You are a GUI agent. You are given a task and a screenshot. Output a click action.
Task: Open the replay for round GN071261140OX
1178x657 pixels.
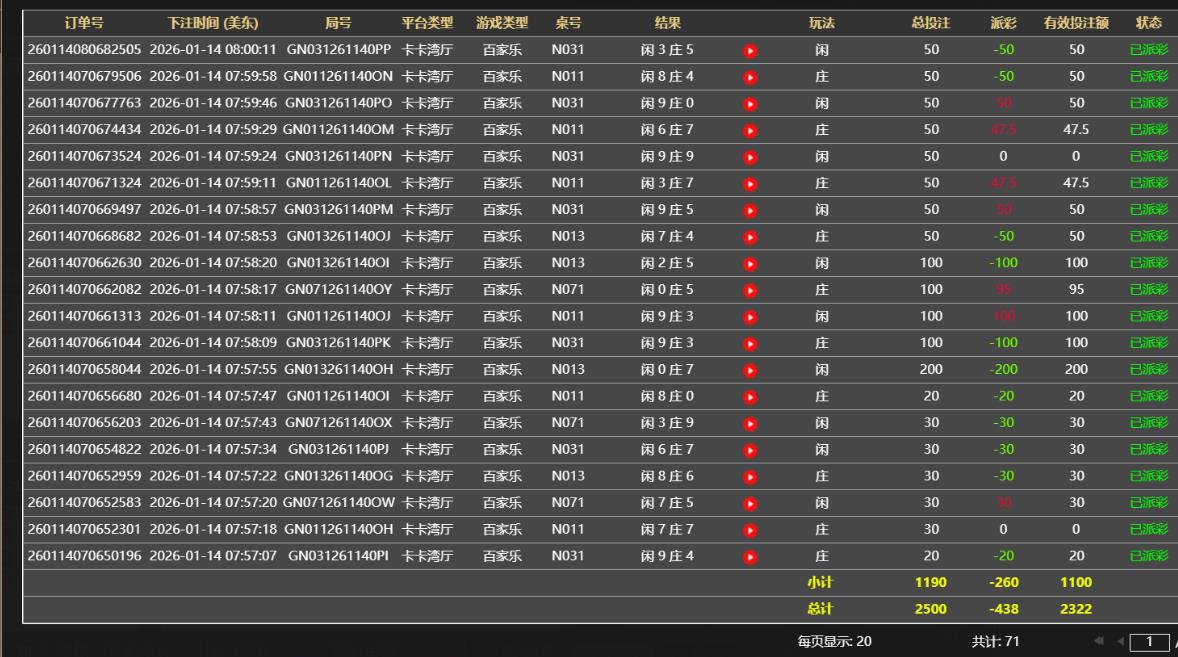click(x=750, y=423)
